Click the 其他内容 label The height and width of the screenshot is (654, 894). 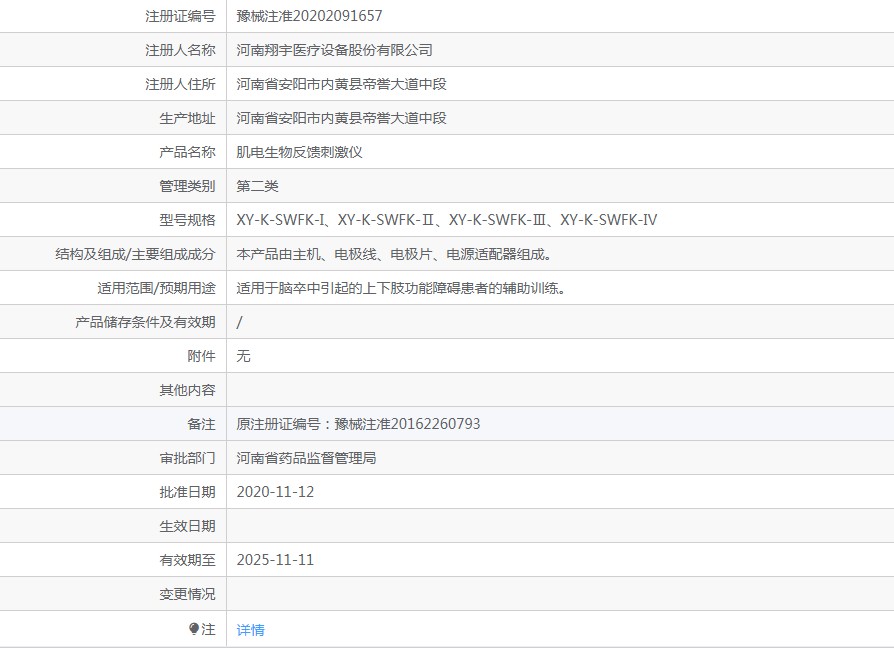[x=187, y=390]
